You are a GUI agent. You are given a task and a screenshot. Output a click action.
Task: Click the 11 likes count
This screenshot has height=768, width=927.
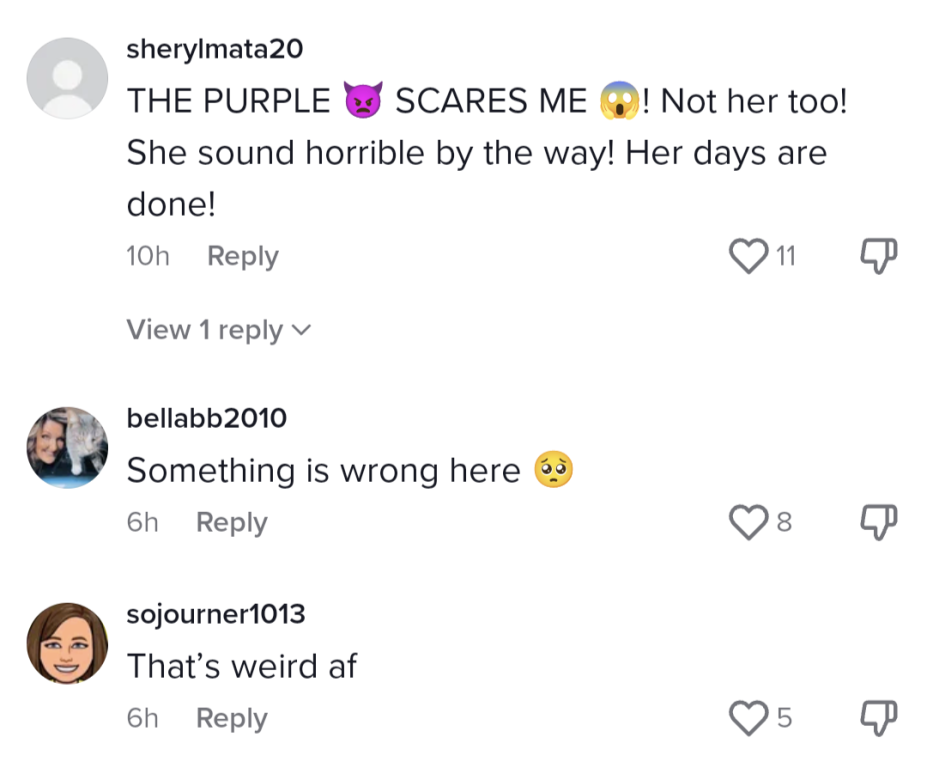[x=786, y=257]
